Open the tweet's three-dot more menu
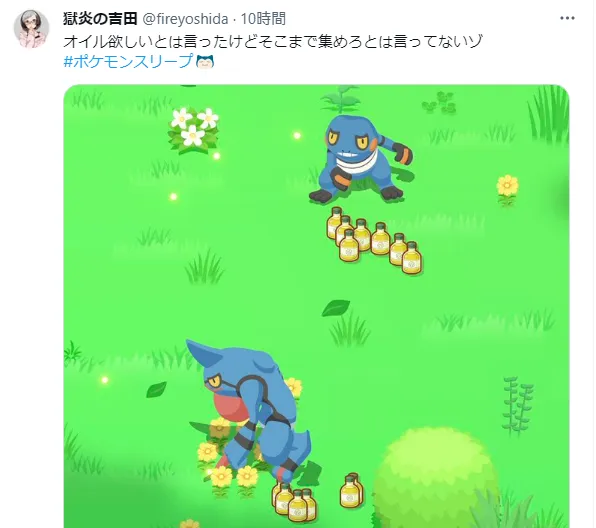Image resolution: width=596 pixels, height=528 pixels. tap(567, 18)
